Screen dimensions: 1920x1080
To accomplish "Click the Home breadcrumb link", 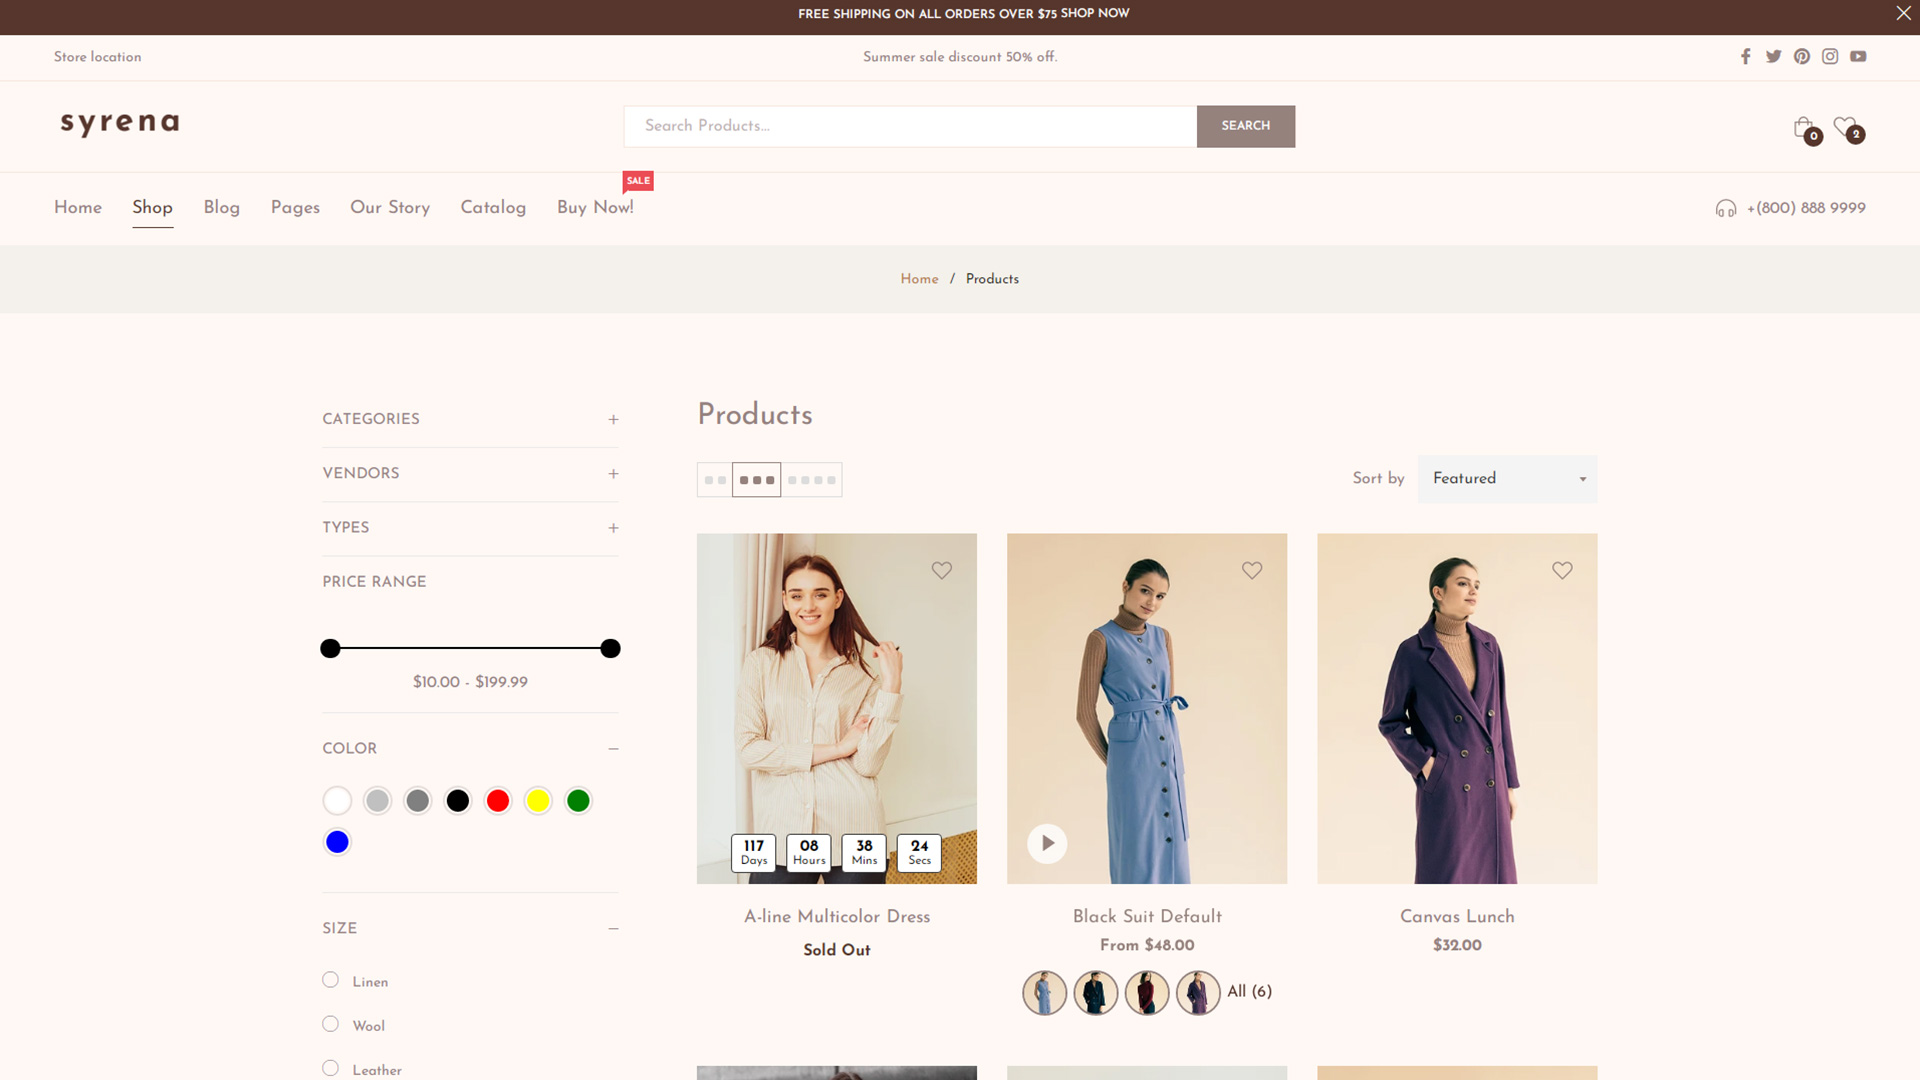I will pos(919,279).
